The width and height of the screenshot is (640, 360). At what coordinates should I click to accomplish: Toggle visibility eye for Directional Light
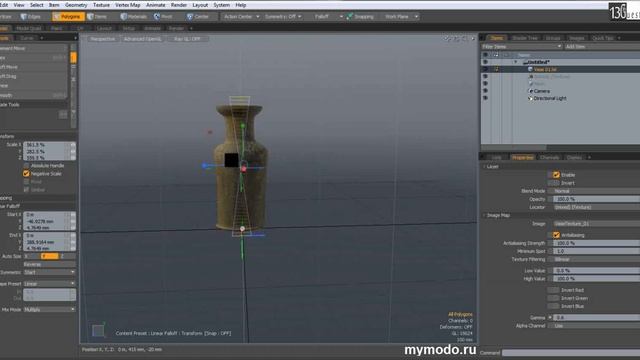pos(485,98)
